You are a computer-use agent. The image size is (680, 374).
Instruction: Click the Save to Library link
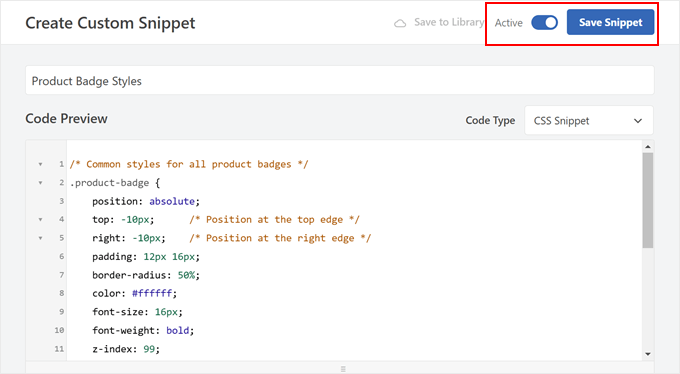(448, 22)
